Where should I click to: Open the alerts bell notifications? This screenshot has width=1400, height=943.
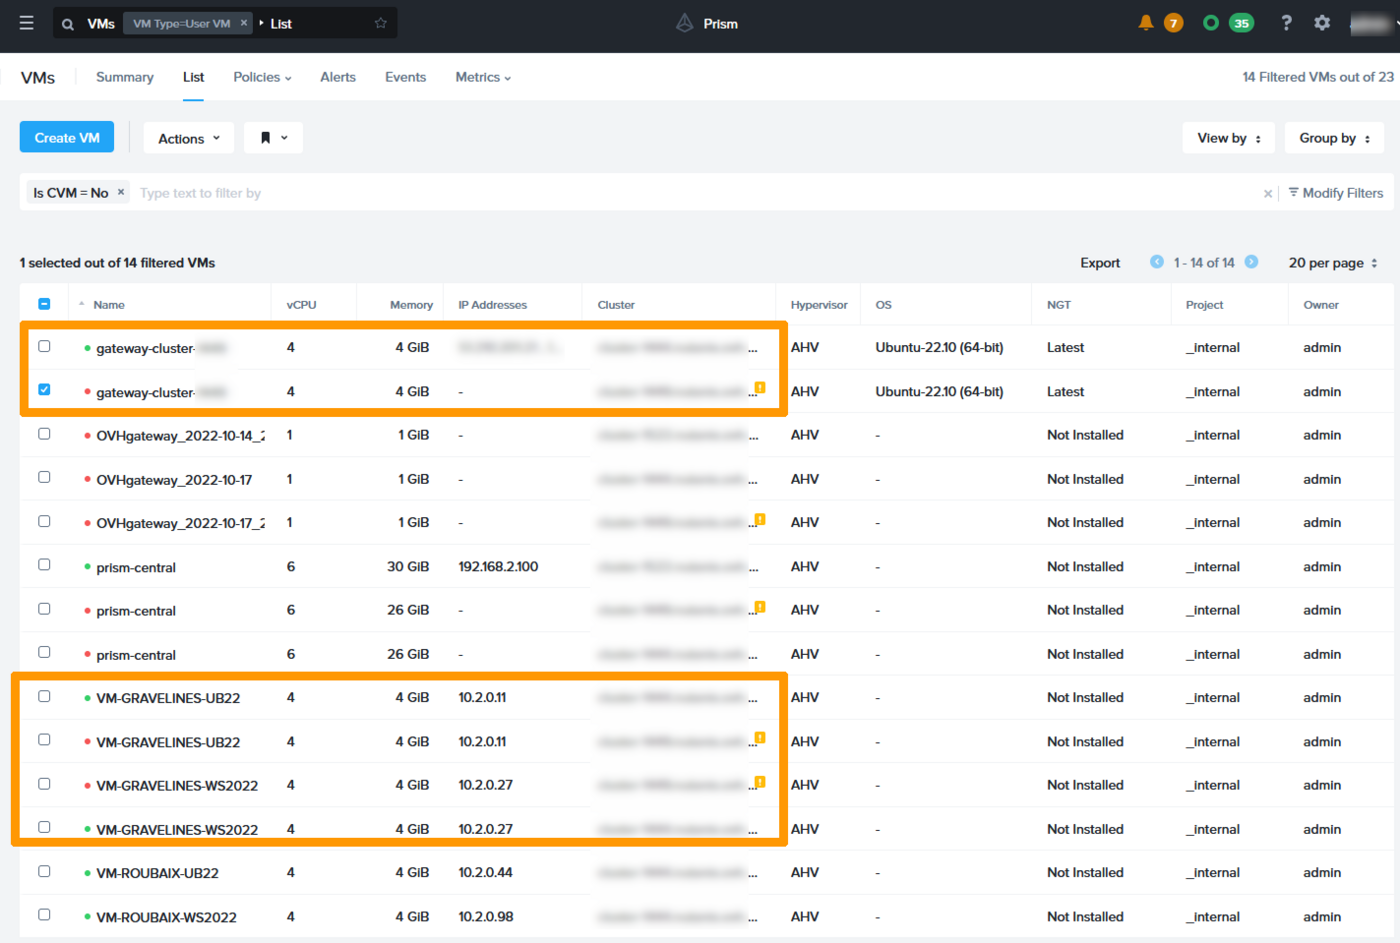(x=1146, y=23)
